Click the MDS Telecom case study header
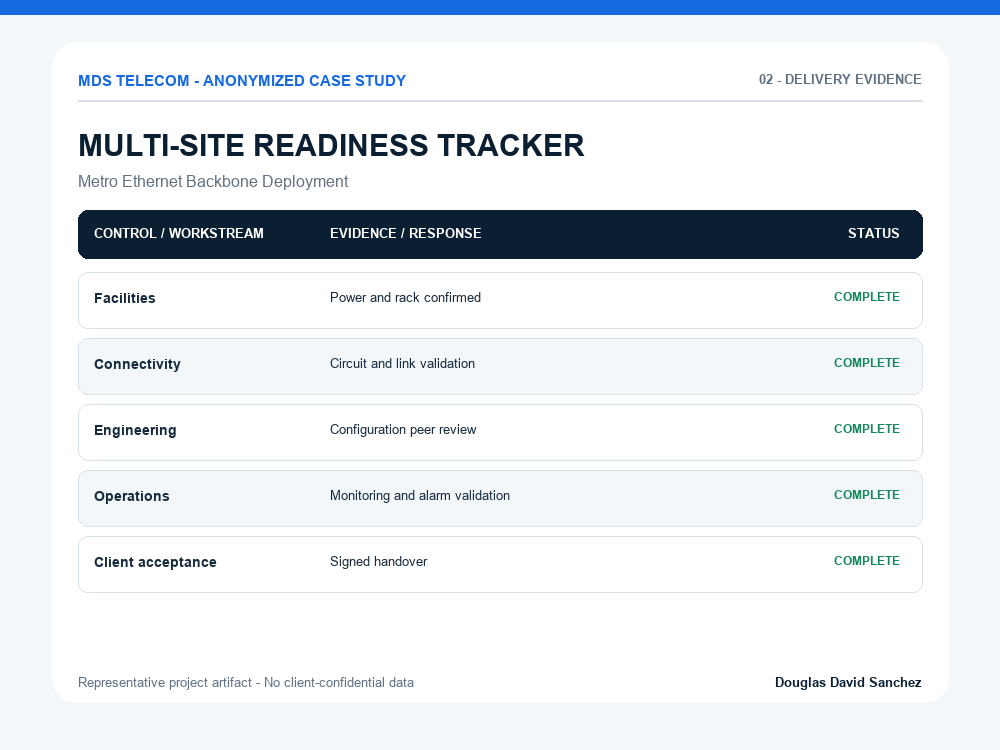 (242, 81)
